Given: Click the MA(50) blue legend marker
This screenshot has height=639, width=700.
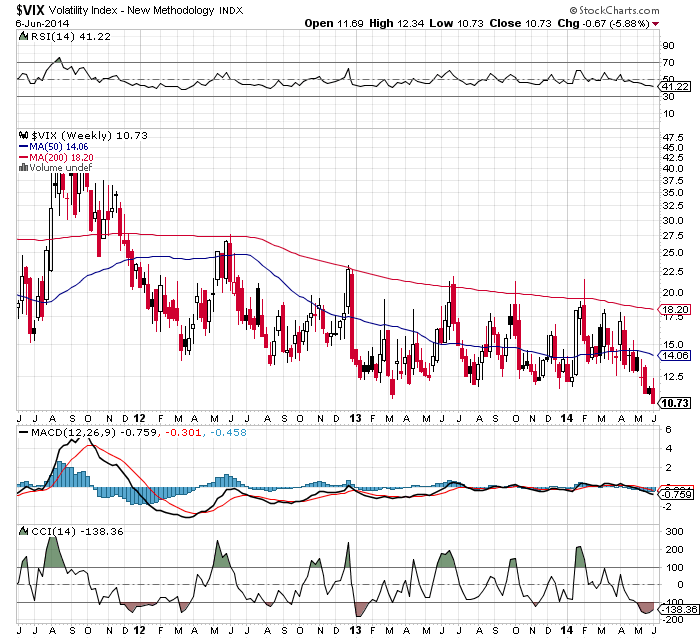Looking at the screenshot, I should 23,145.
